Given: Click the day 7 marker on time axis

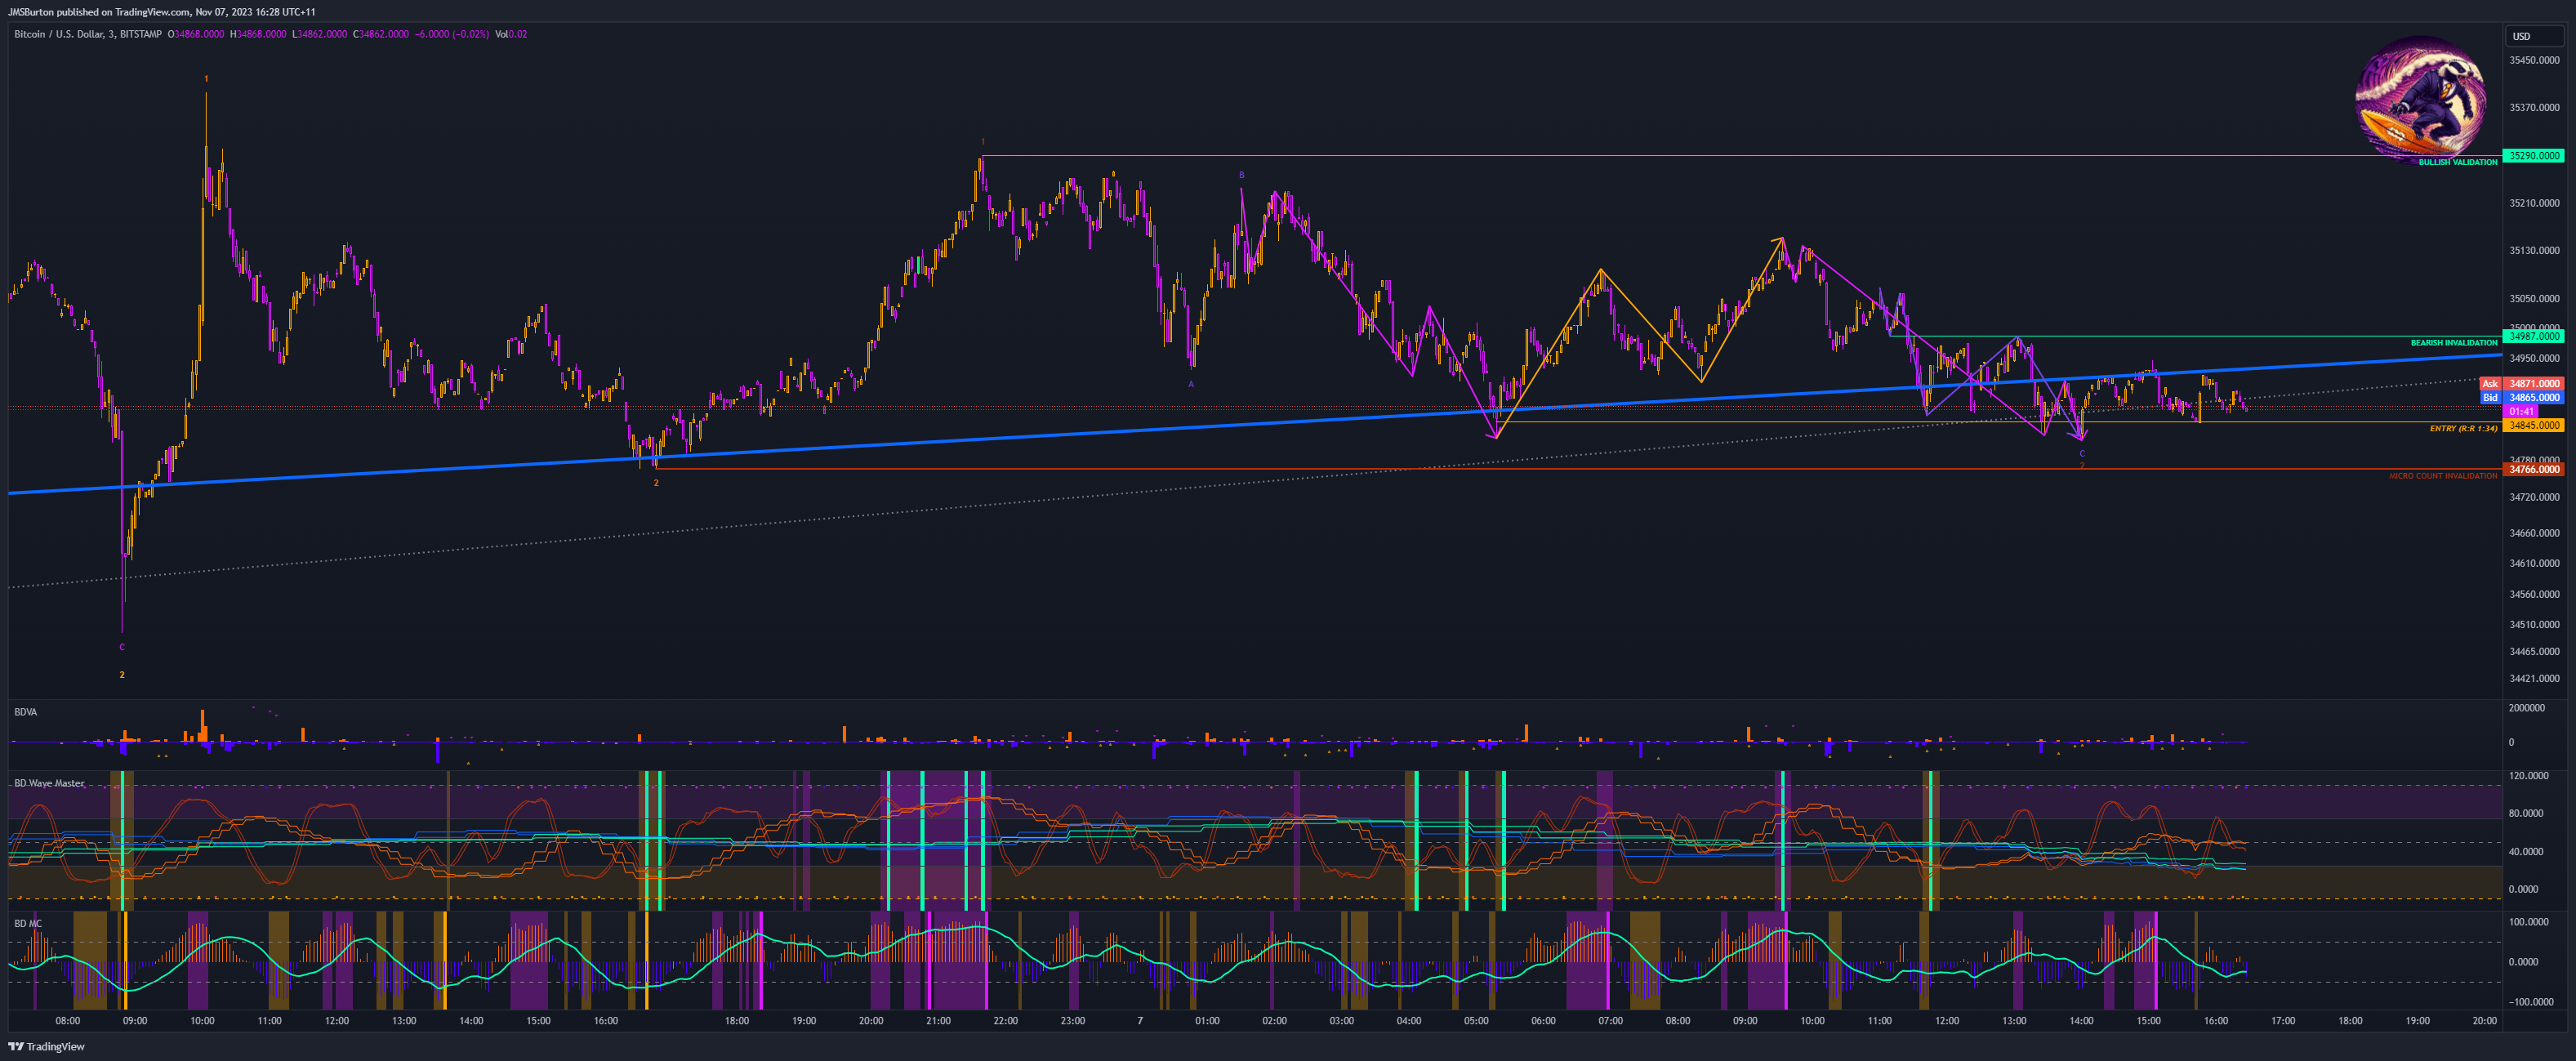Looking at the screenshot, I should pyautogui.click(x=1140, y=1021).
